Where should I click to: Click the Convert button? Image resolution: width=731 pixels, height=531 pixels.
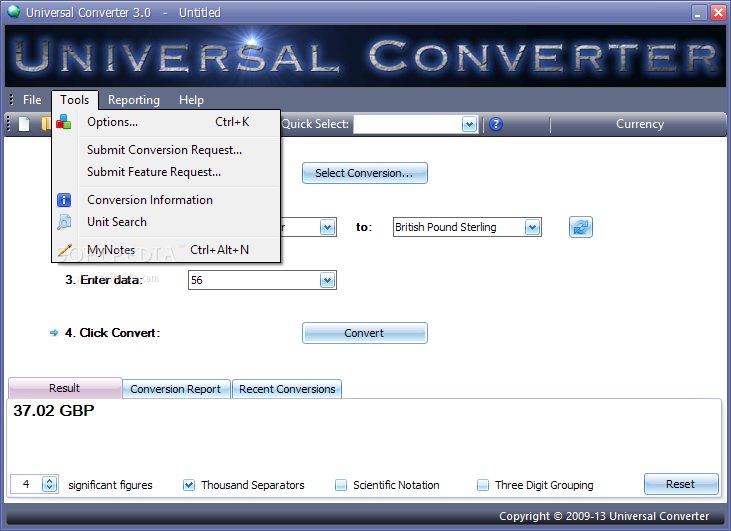(365, 333)
